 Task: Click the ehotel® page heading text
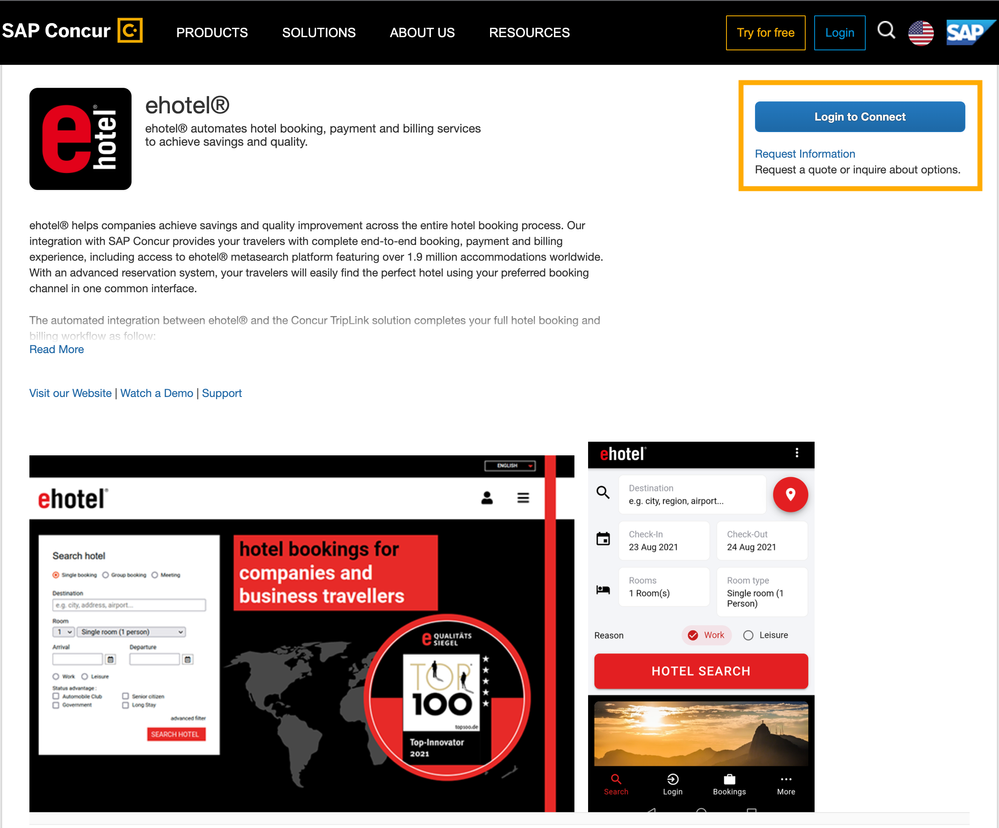coord(187,105)
